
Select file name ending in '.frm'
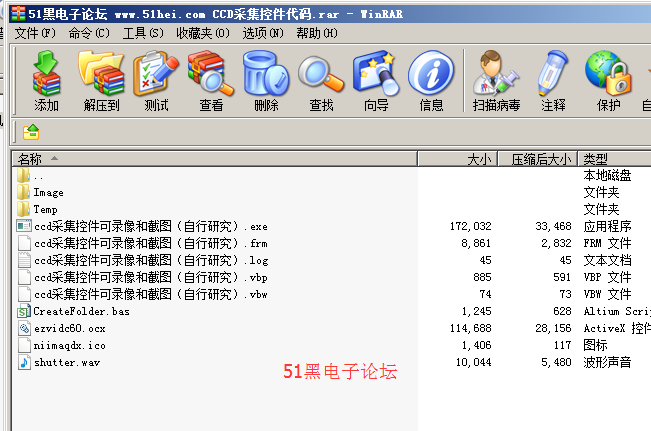coord(151,243)
